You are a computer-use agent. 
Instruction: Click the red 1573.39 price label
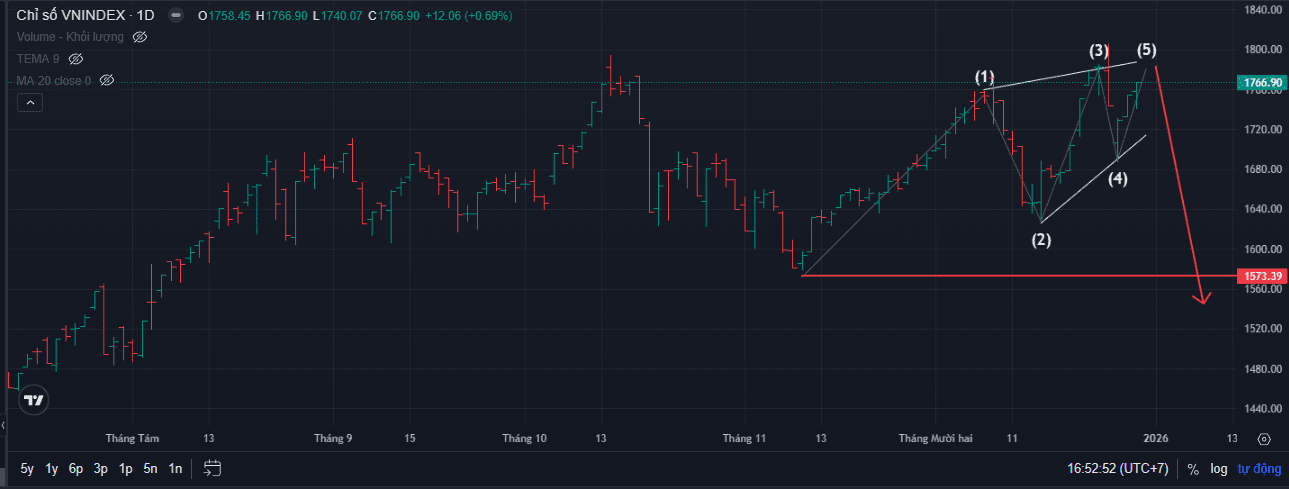point(1262,275)
